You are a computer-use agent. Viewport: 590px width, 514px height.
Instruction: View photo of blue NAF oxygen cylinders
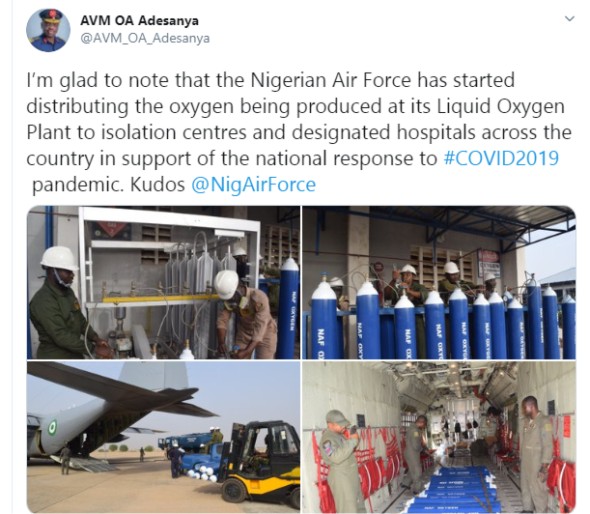pyautogui.click(x=439, y=282)
